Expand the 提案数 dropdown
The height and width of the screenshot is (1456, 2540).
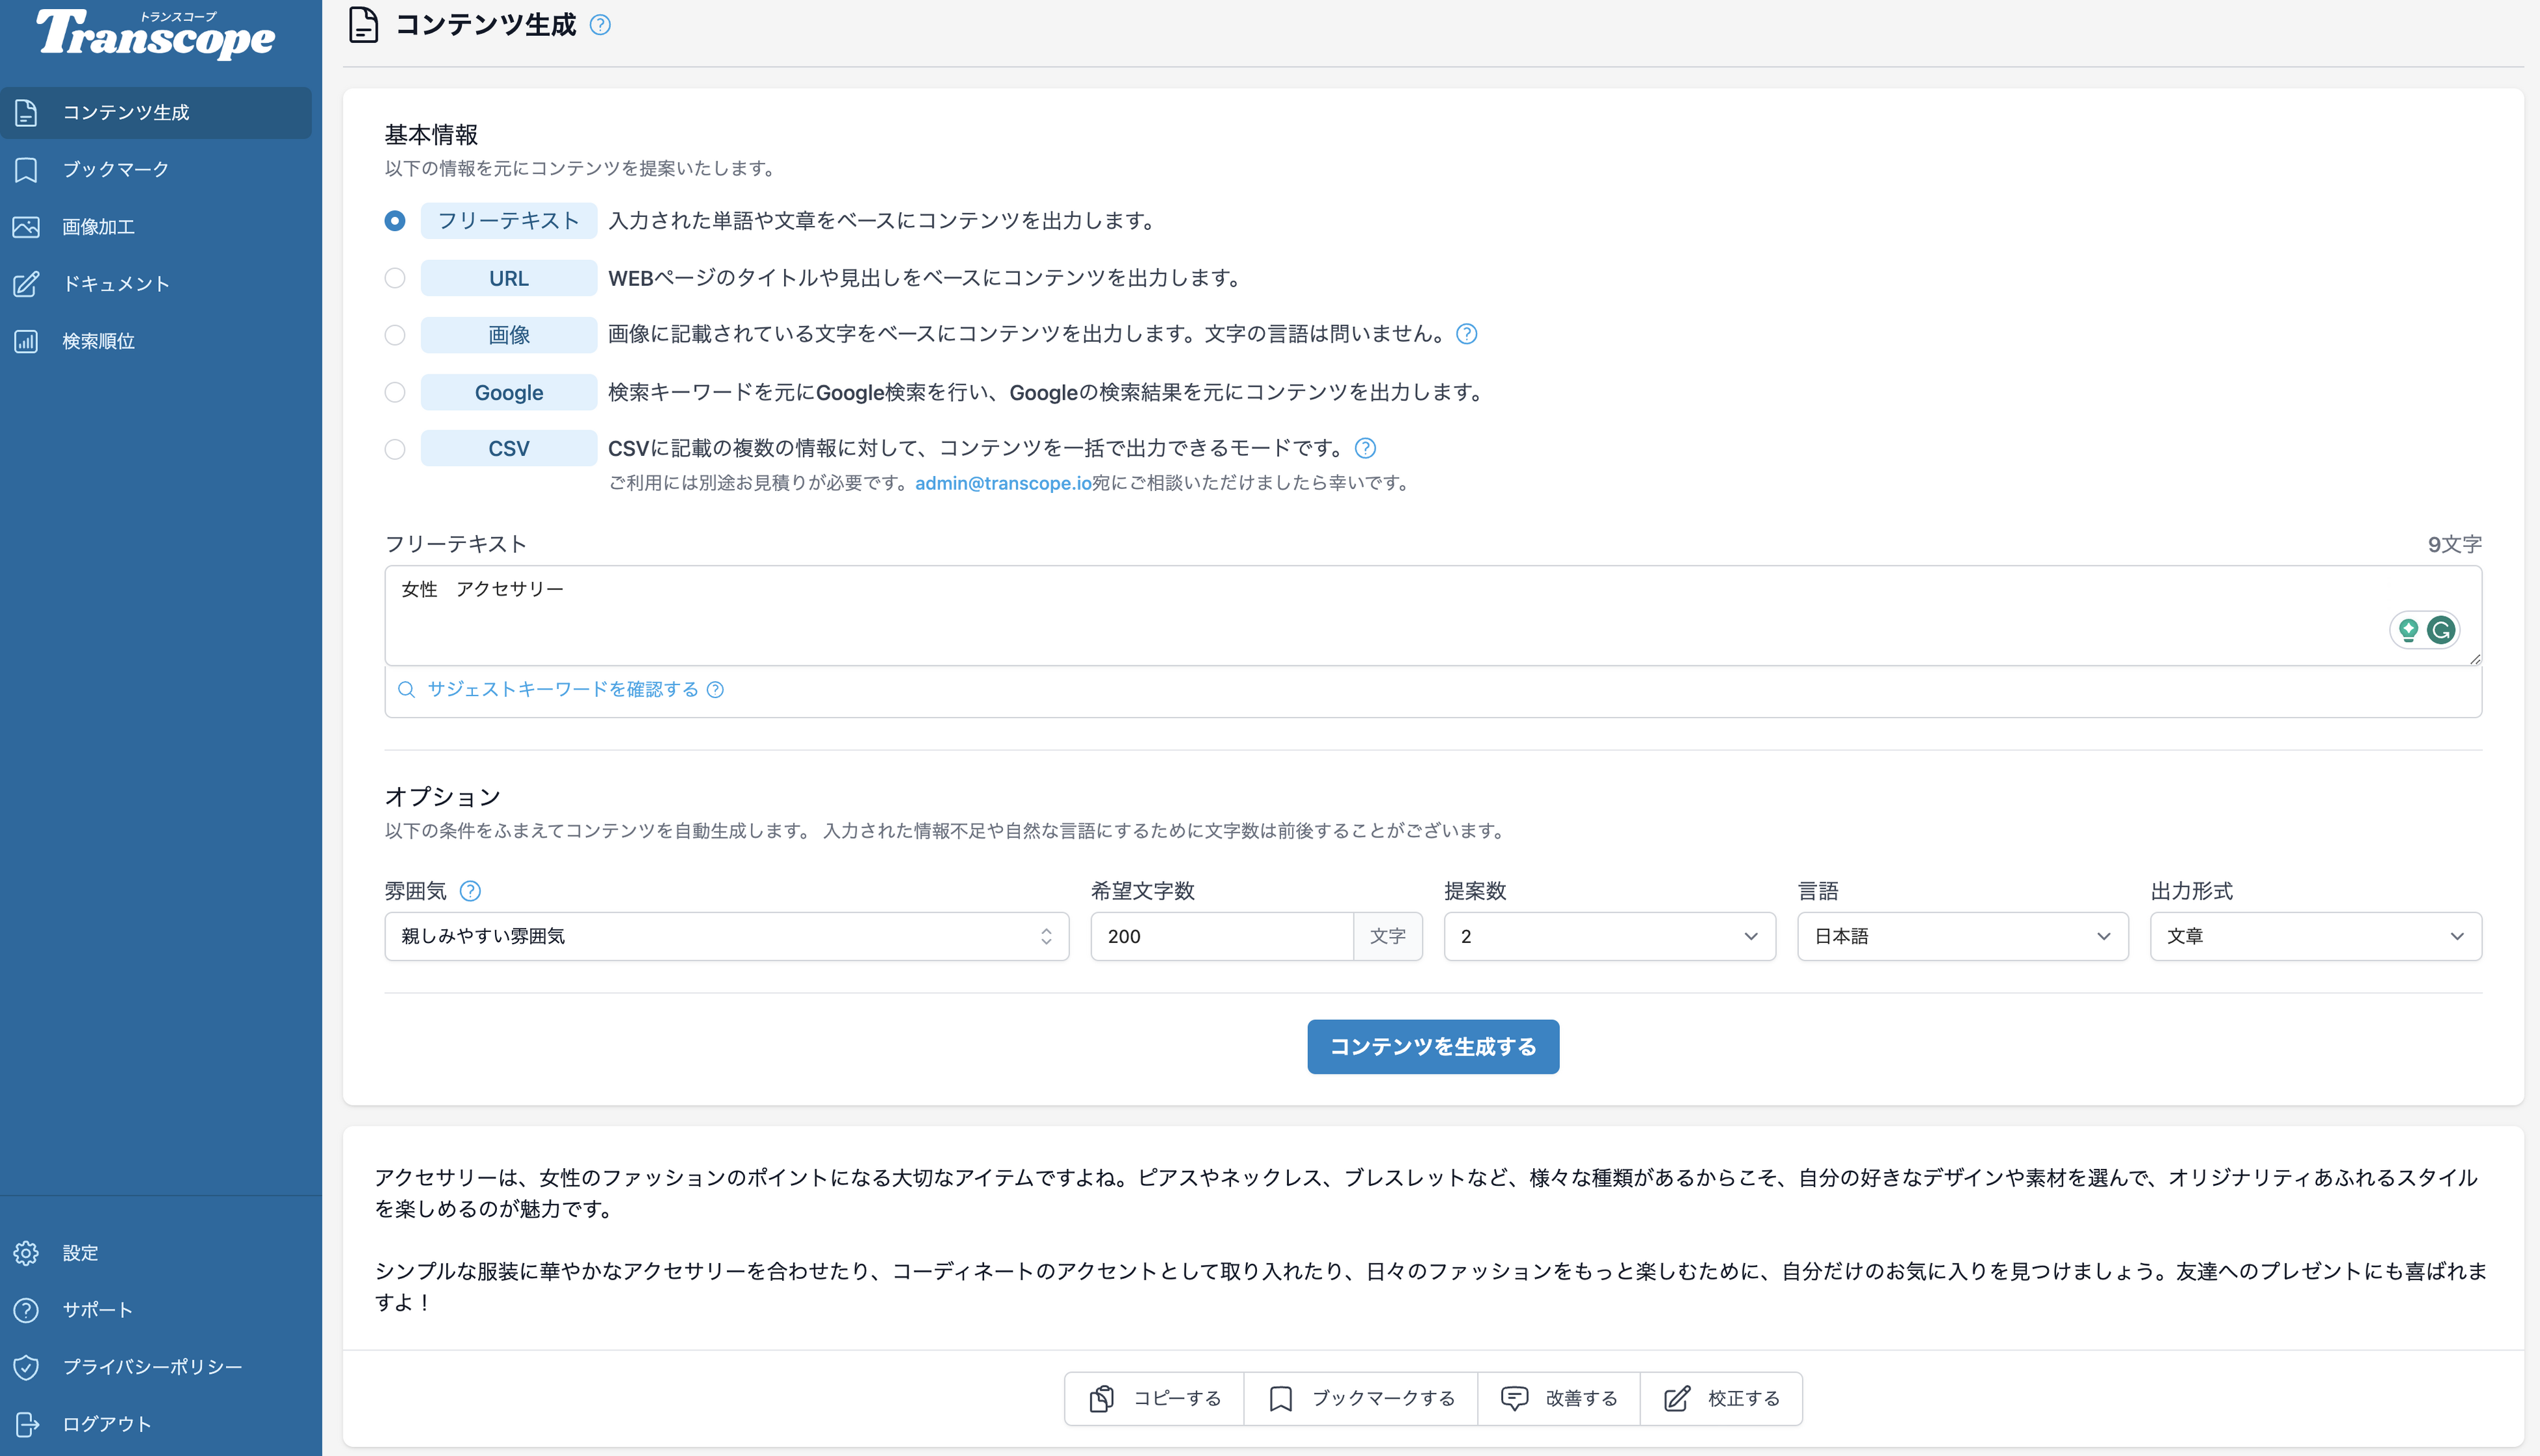(1609, 936)
